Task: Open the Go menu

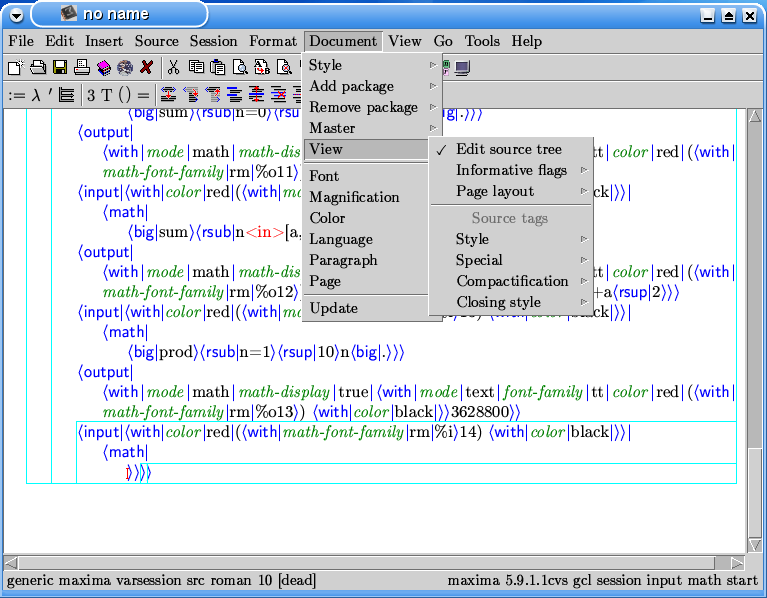Action: click(x=443, y=41)
